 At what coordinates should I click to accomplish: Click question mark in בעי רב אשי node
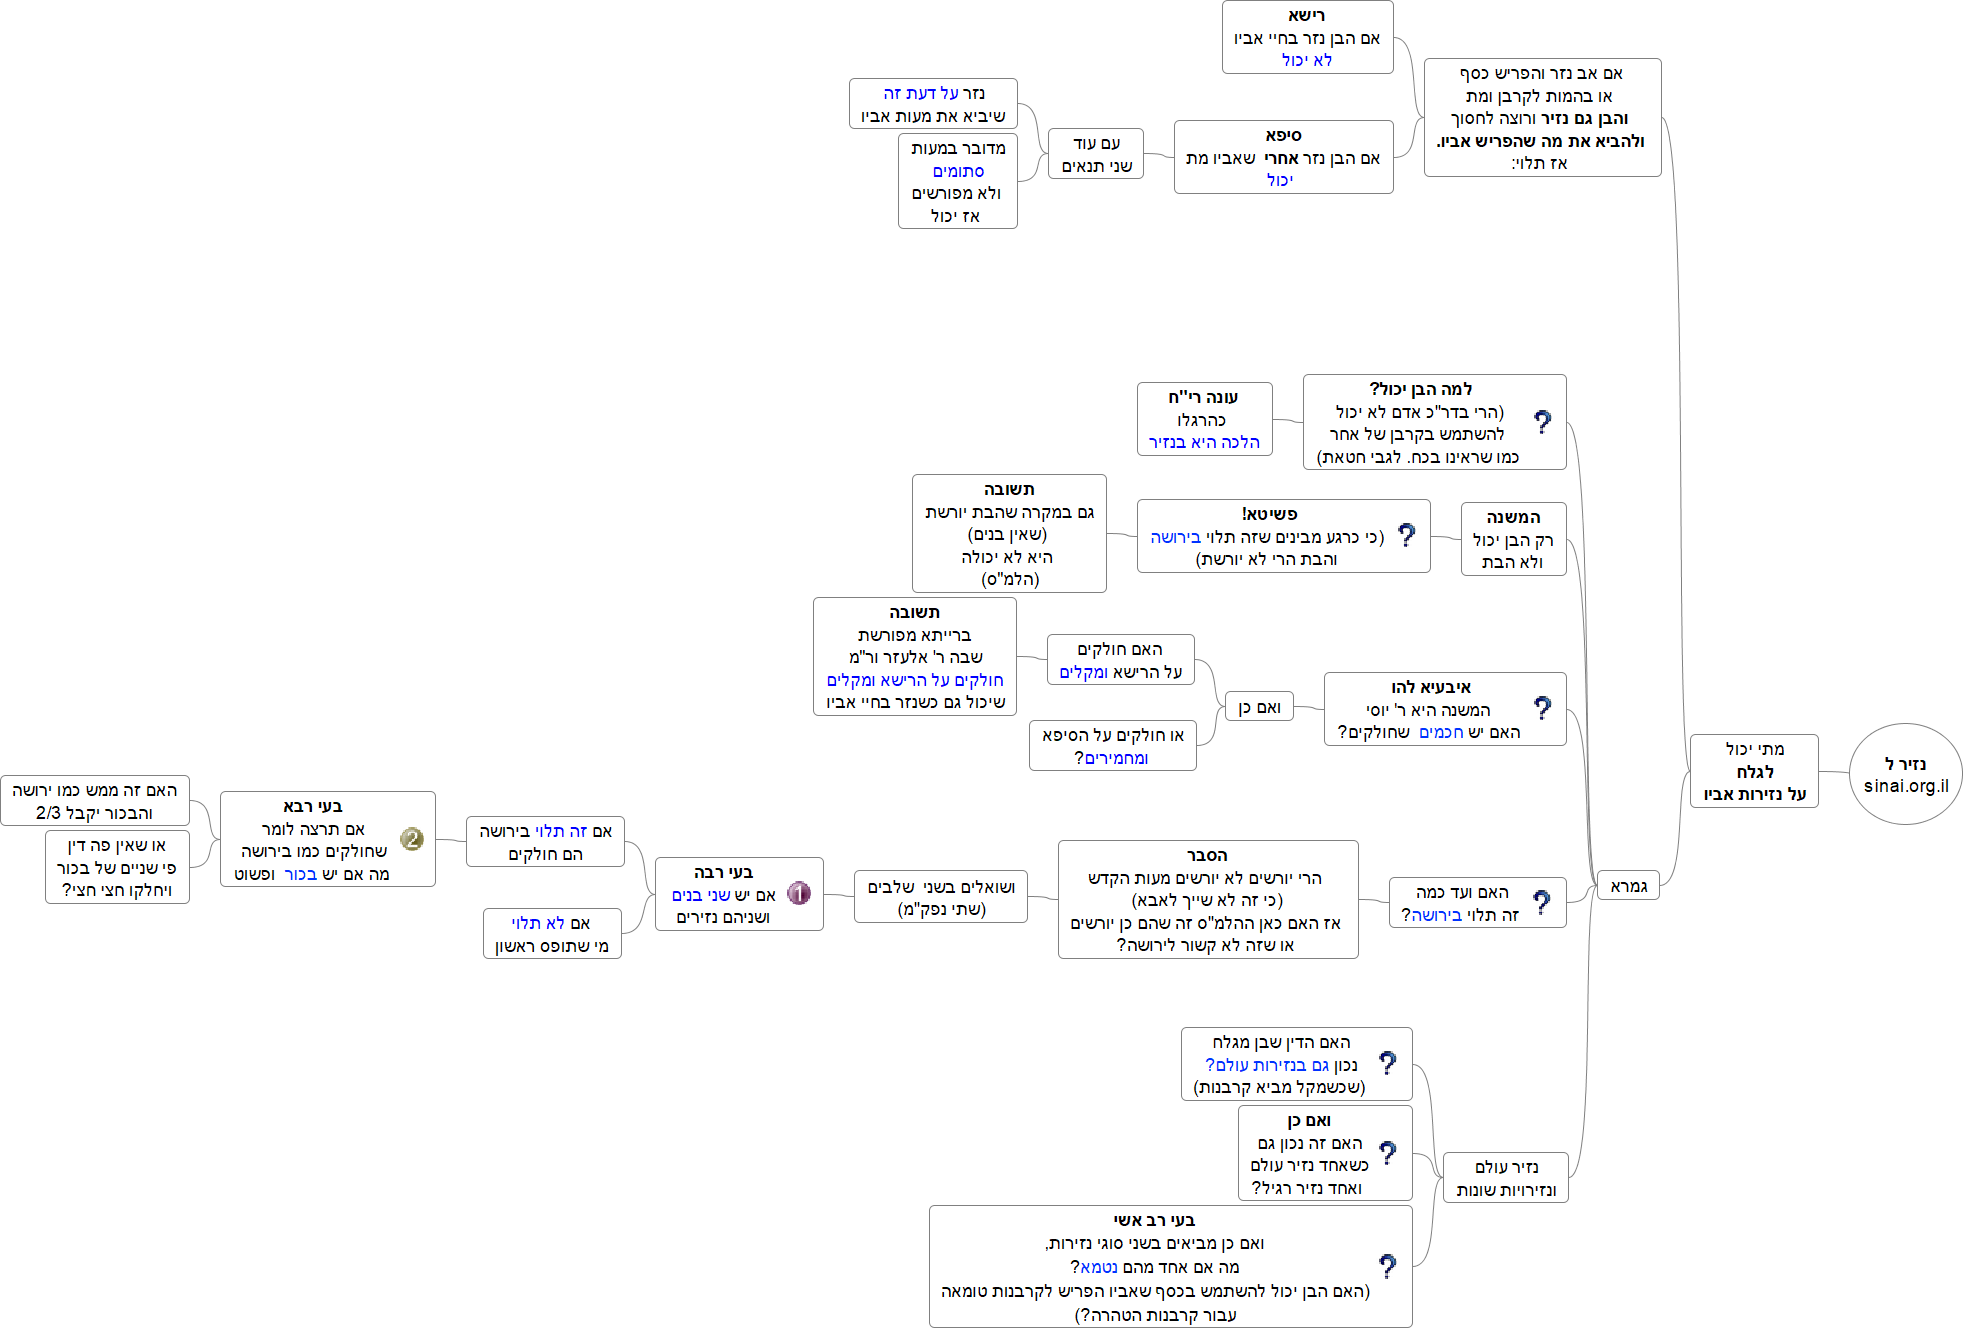[x=1387, y=1266]
